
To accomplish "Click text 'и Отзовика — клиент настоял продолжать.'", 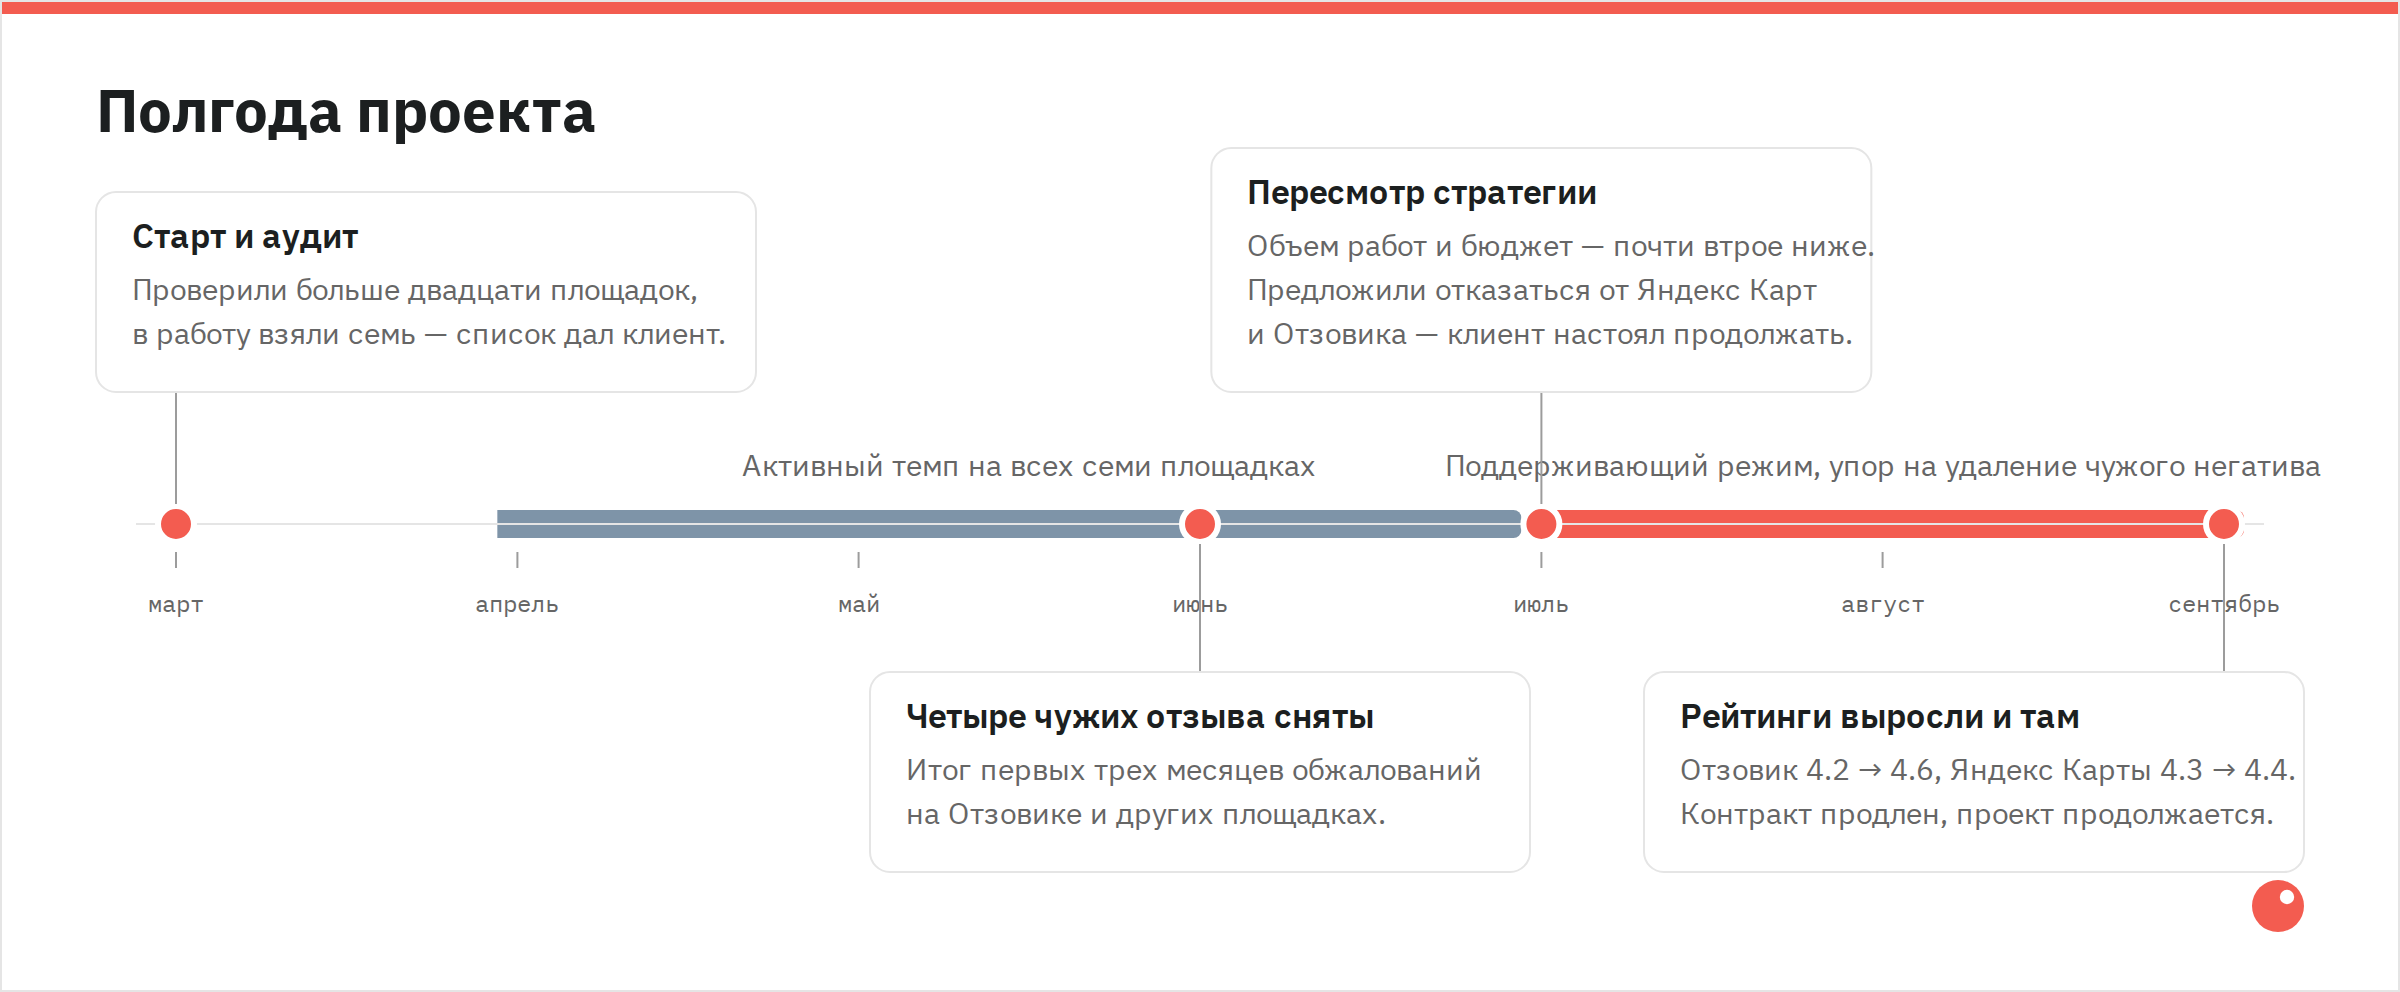I will tap(1550, 335).
